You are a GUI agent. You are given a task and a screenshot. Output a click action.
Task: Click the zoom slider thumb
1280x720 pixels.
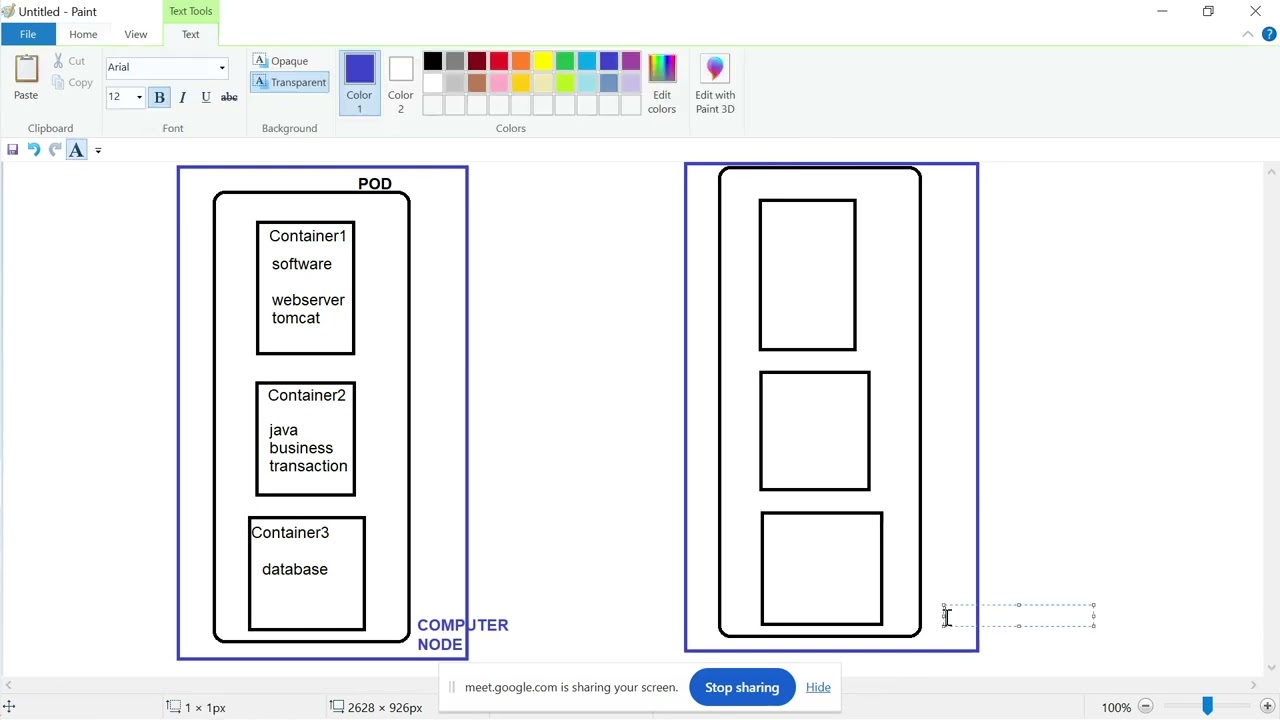[1207, 707]
